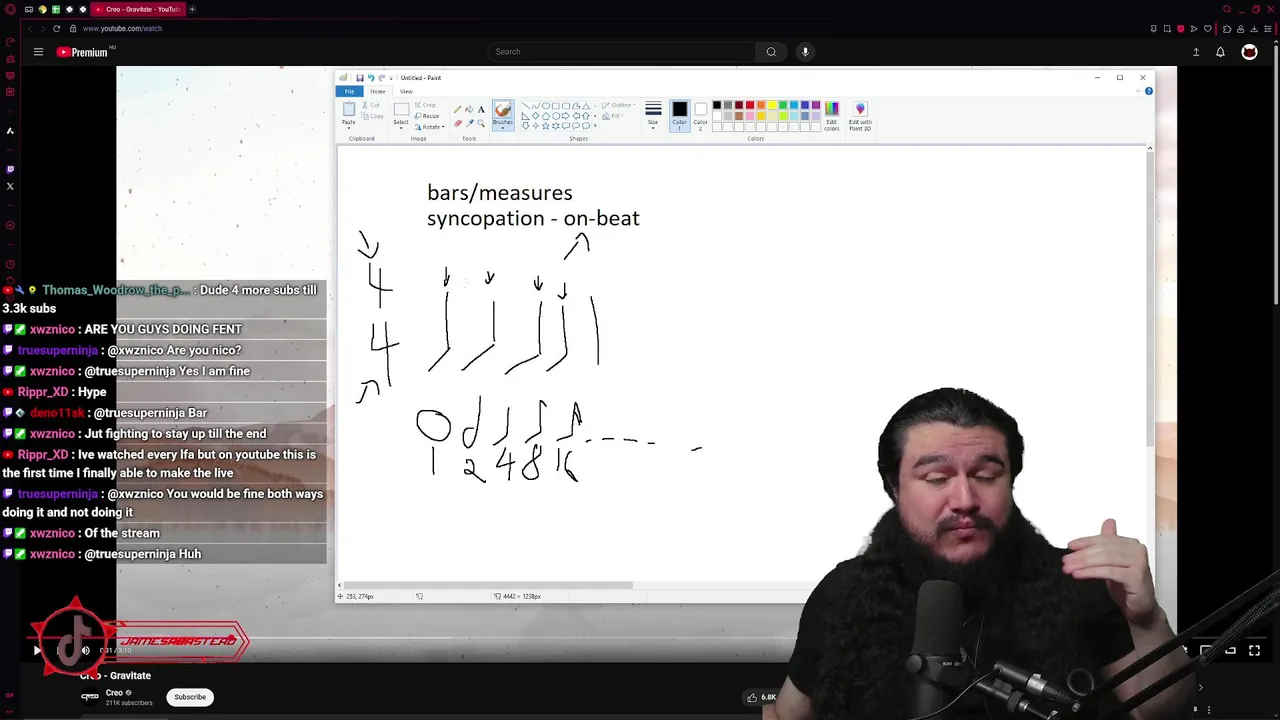Select Color 2 in Paint

click(700, 115)
